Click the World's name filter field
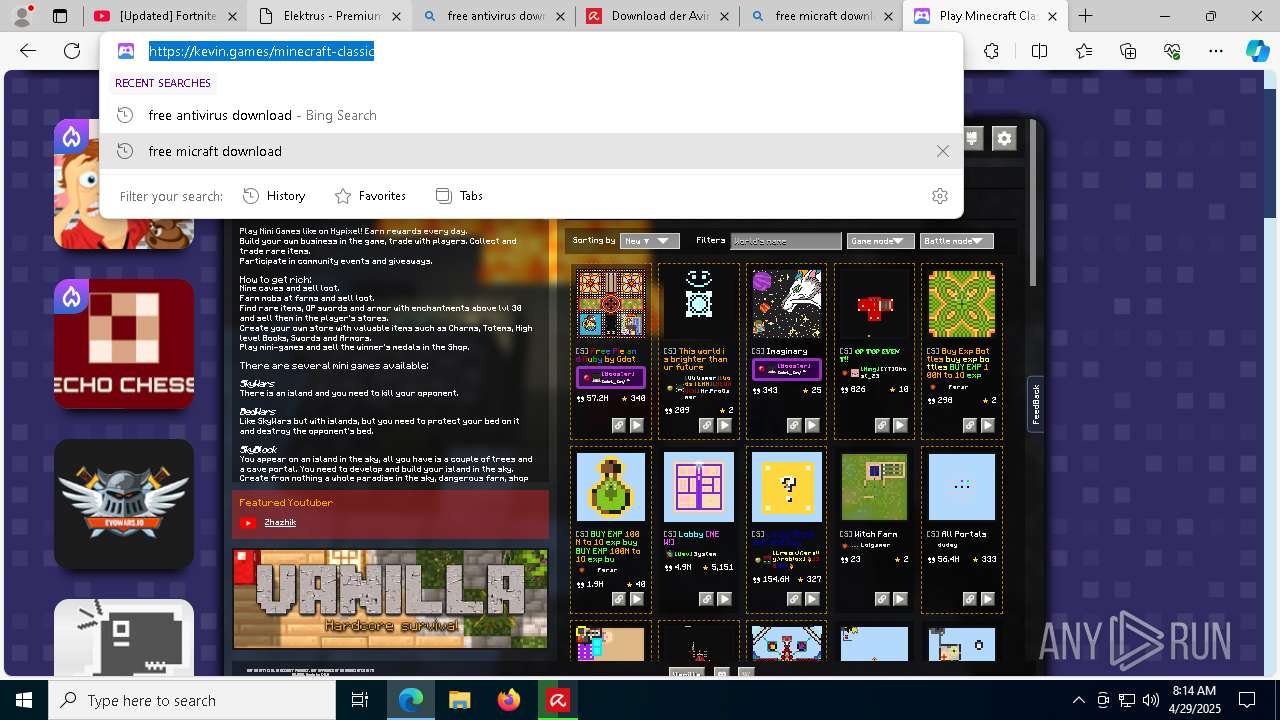Viewport: 1280px width, 720px height. (x=786, y=241)
